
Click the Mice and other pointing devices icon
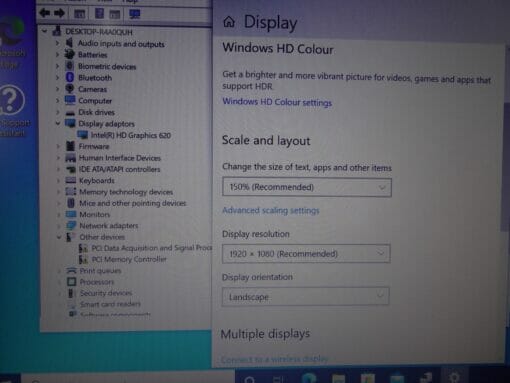point(71,203)
